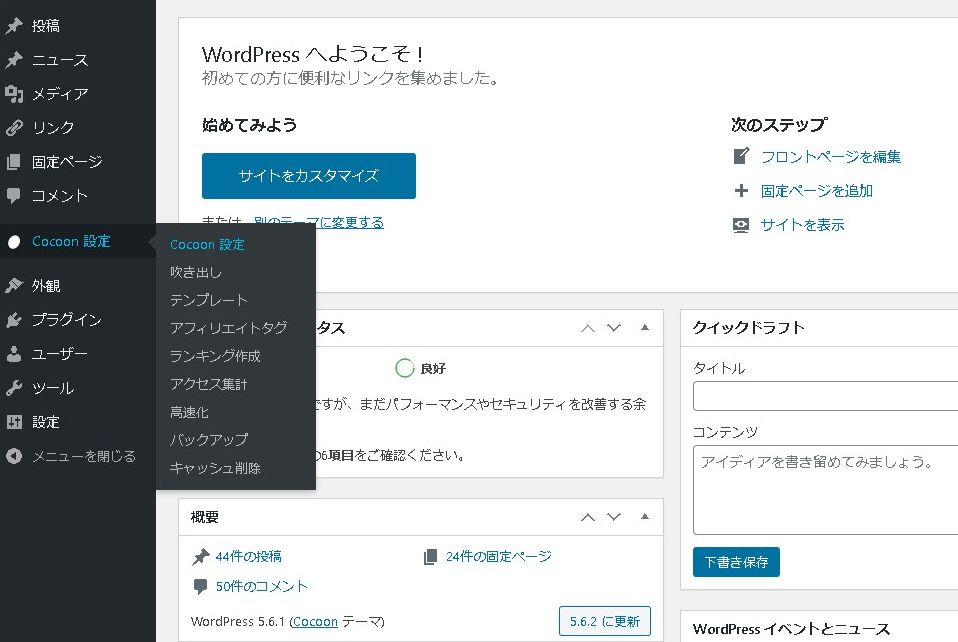Focus the タイトル input field
This screenshot has width=958, height=642.
pyautogui.click(x=825, y=396)
